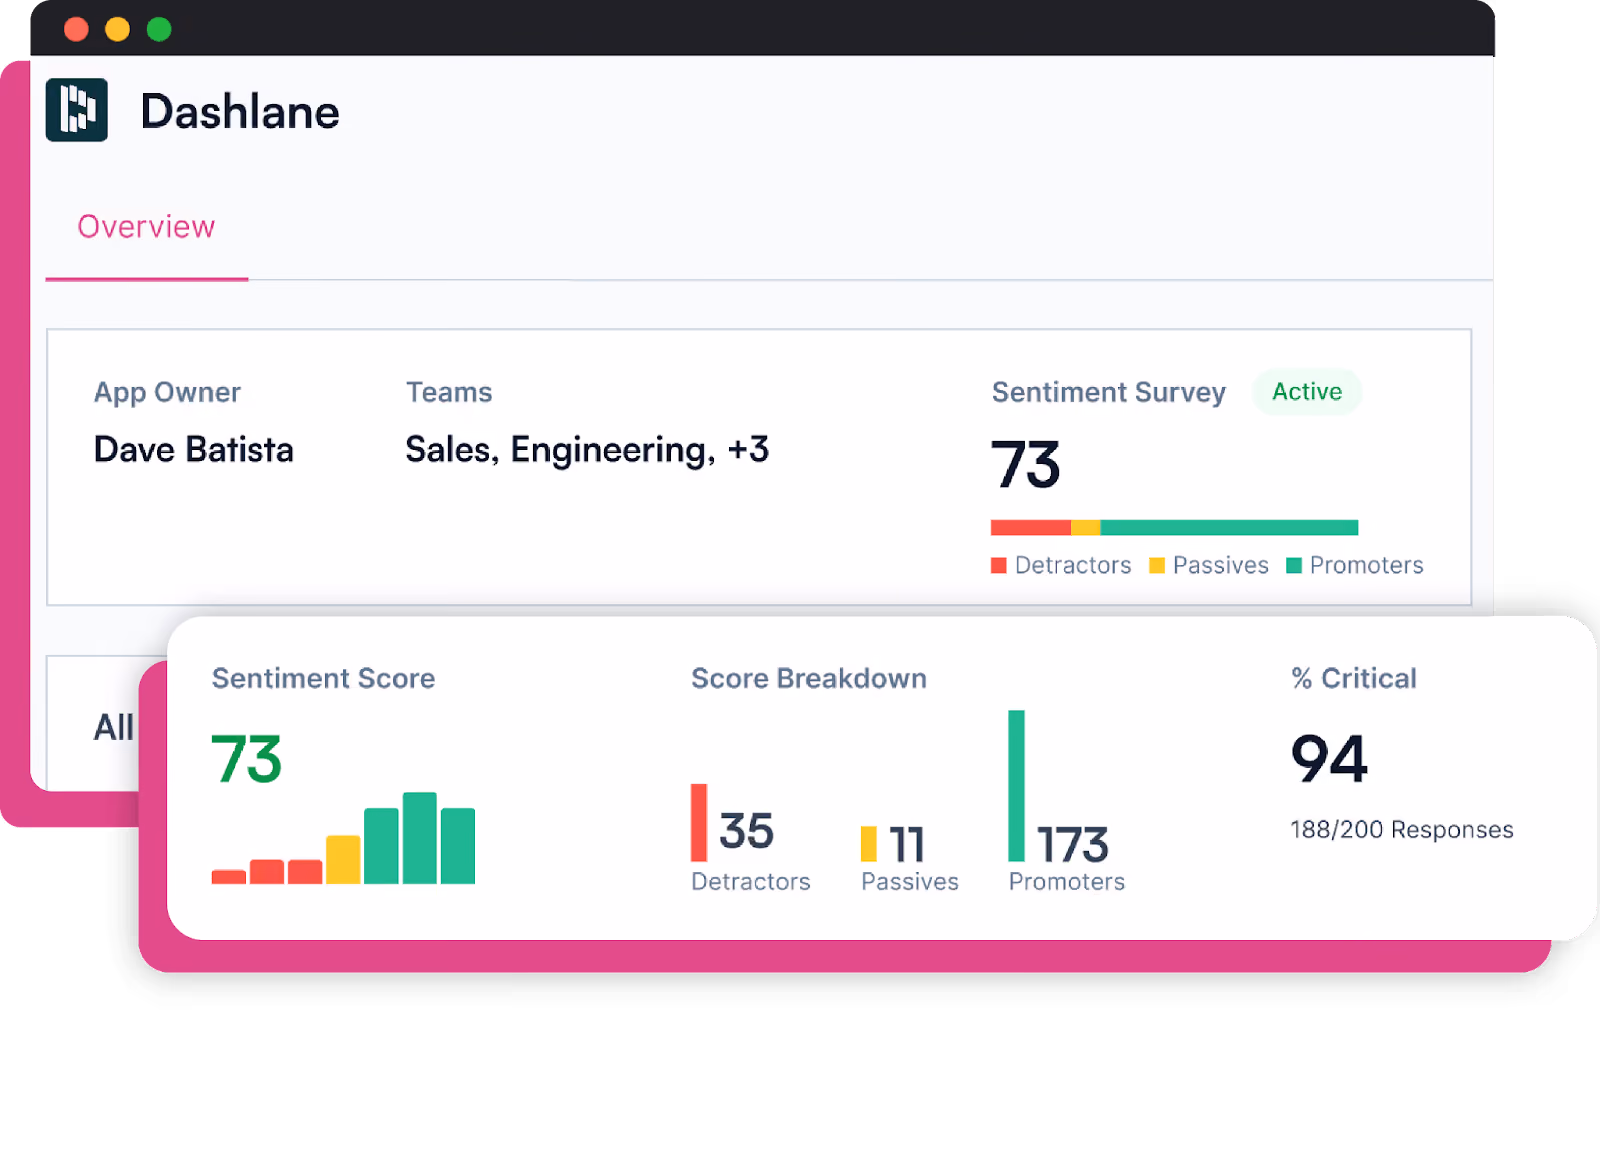This screenshot has height=1158, width=1600.
Task: Click the green promoters segment of survey bar
Action: tap(1229, 527)
